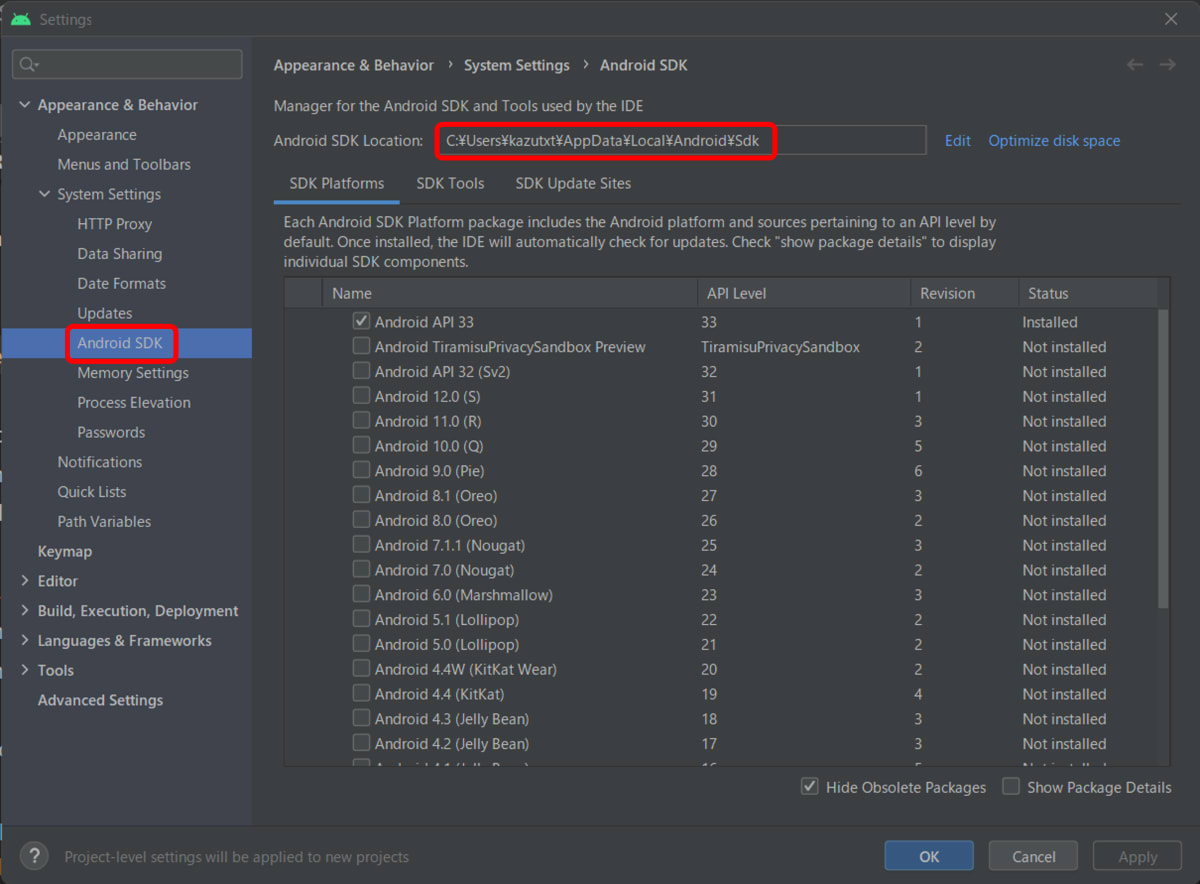Expand the Build, Execution, Deployment node
Image resolution: width=1200 pixels, height=884 pixels.
25,611
